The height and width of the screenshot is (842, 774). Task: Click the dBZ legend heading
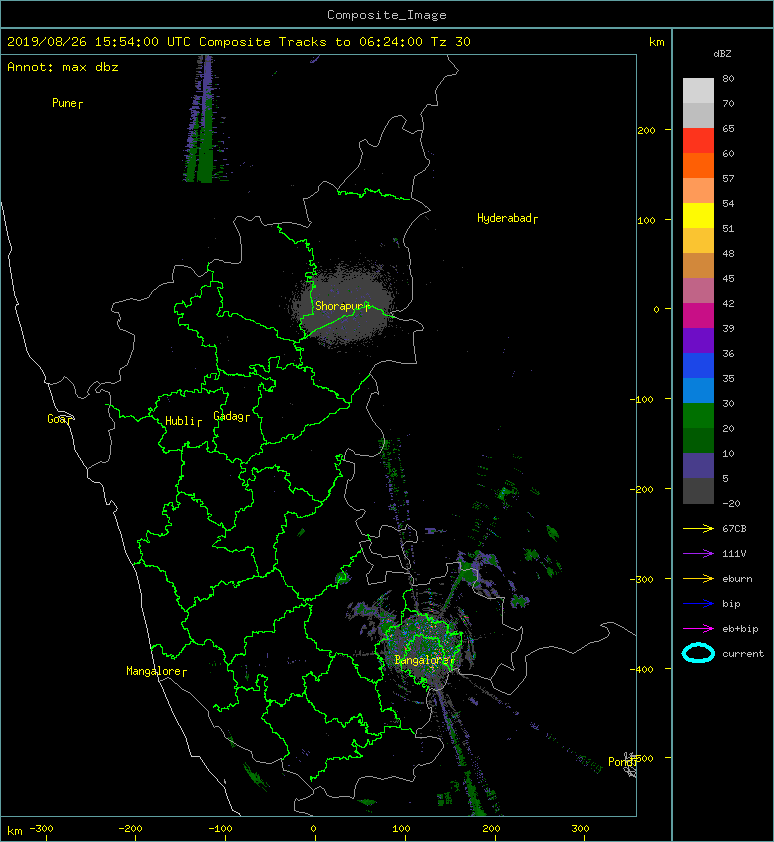pyautogui.click(x=722, y=54)
